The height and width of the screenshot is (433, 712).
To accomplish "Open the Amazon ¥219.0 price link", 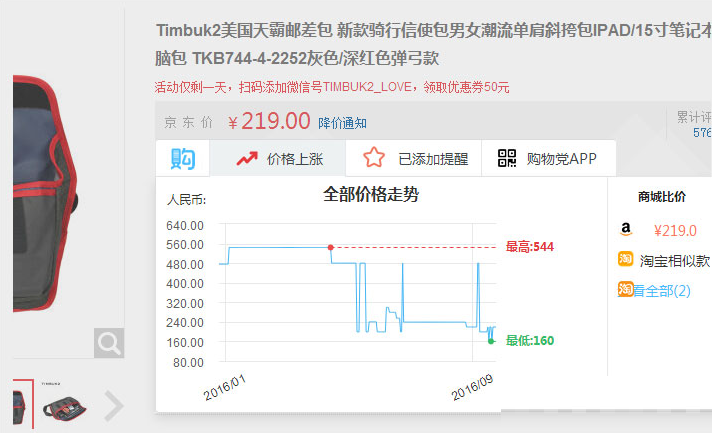I will coord(675,231).
